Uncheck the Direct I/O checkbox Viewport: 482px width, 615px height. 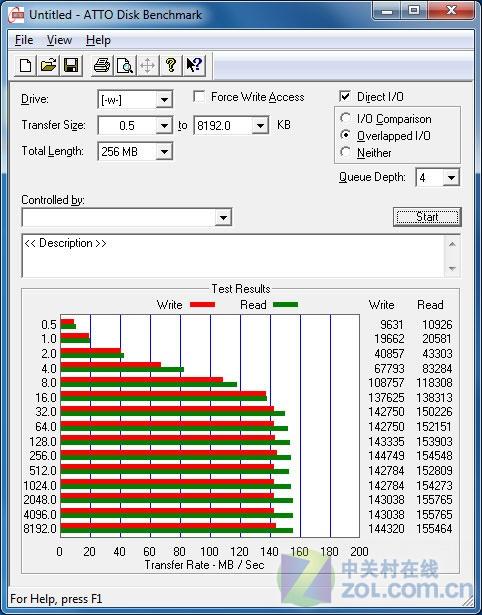(345, 96)
